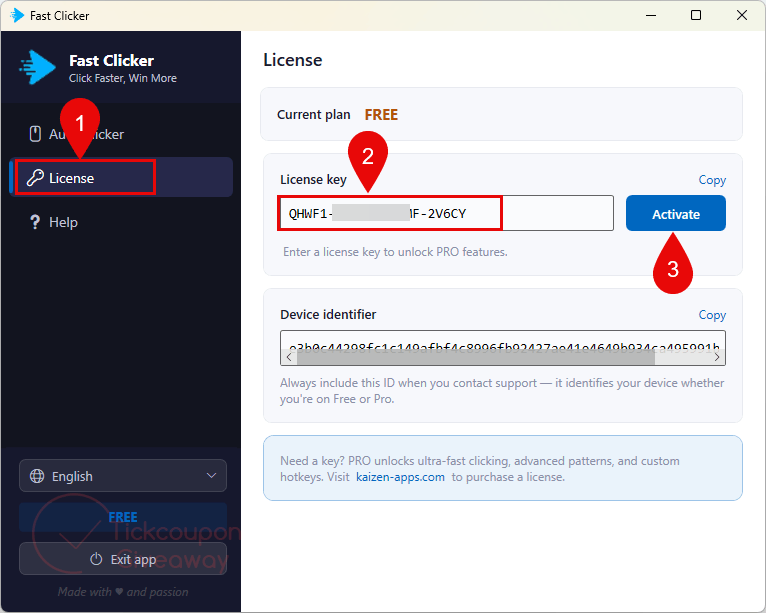Click 'Enter a license key to unlock PRO features.'
The height and width of the screenshot is (613, 766).
coord(395,252)
